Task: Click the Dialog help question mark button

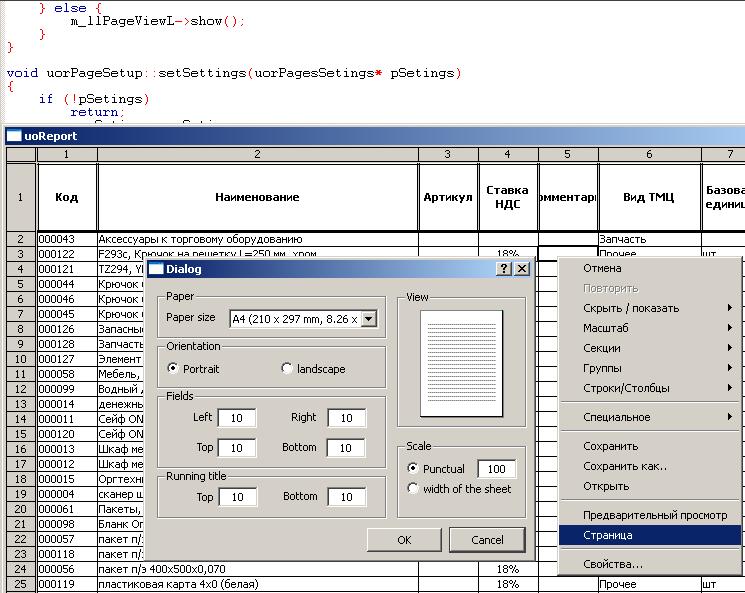Action: tap(504, 269)
